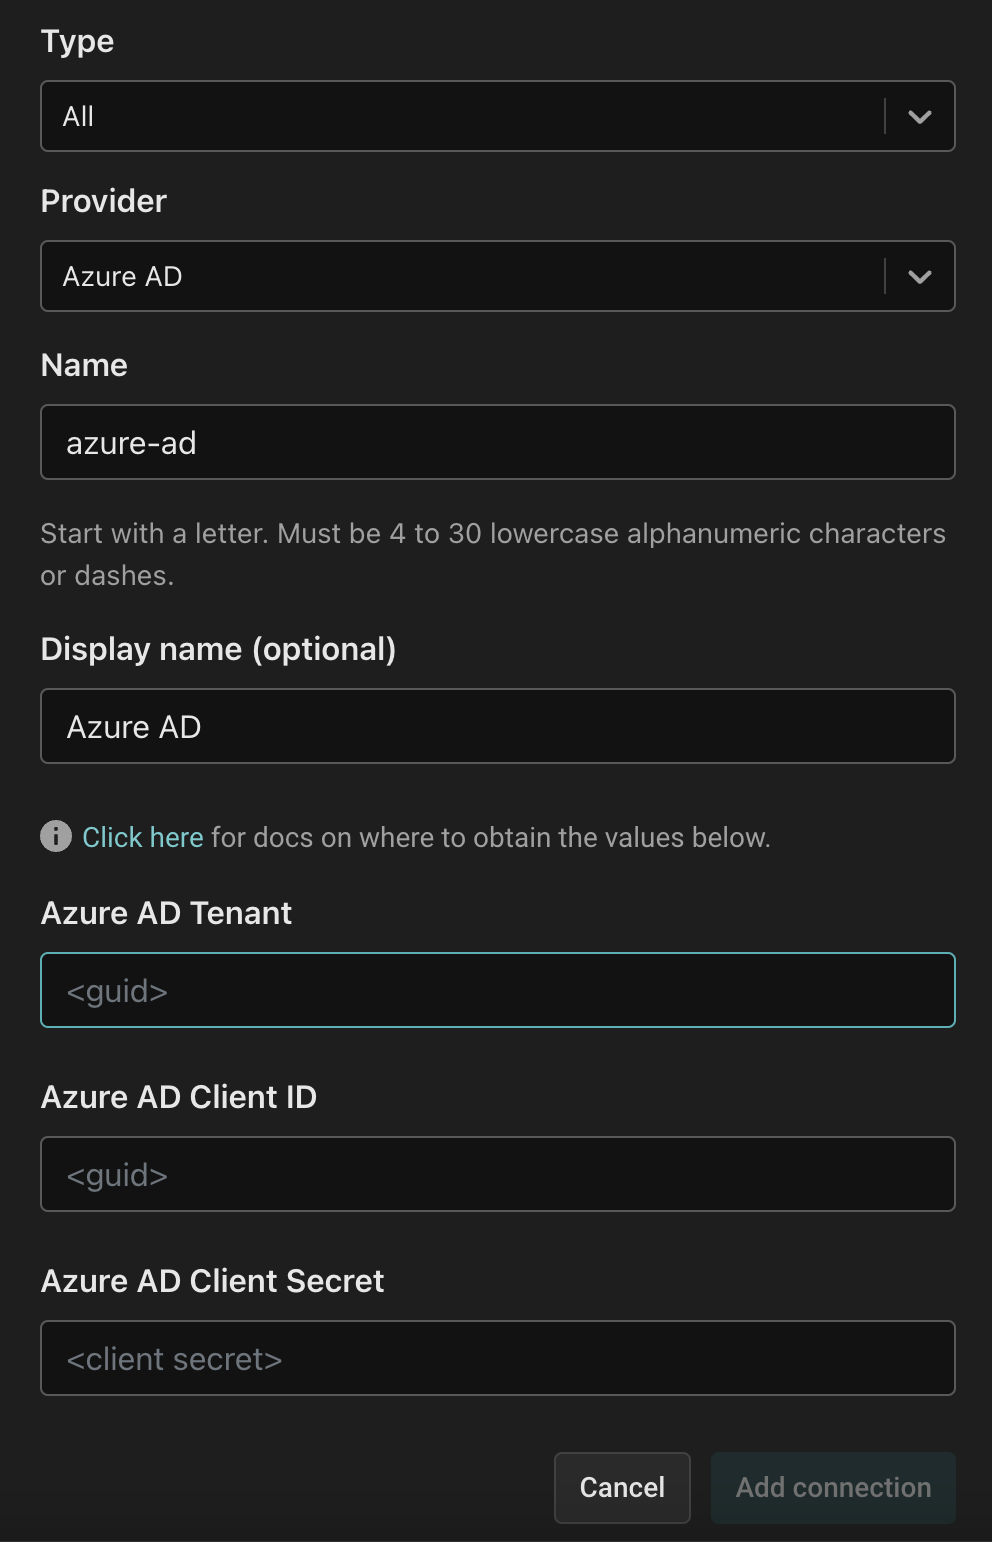Open the Click here docs link
Image resolution: width=992 pixels, height=1542 pixels.
pos(142,837)
